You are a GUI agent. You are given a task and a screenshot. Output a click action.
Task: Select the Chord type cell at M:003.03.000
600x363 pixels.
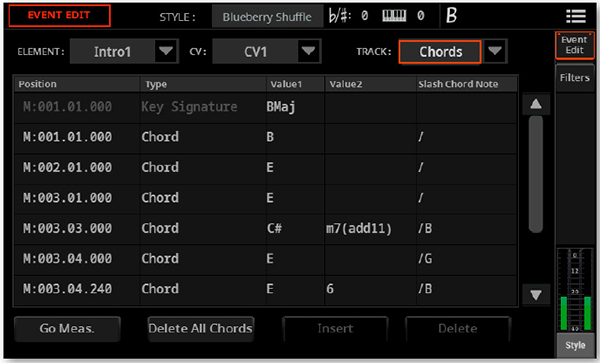(x=160, y=228)
